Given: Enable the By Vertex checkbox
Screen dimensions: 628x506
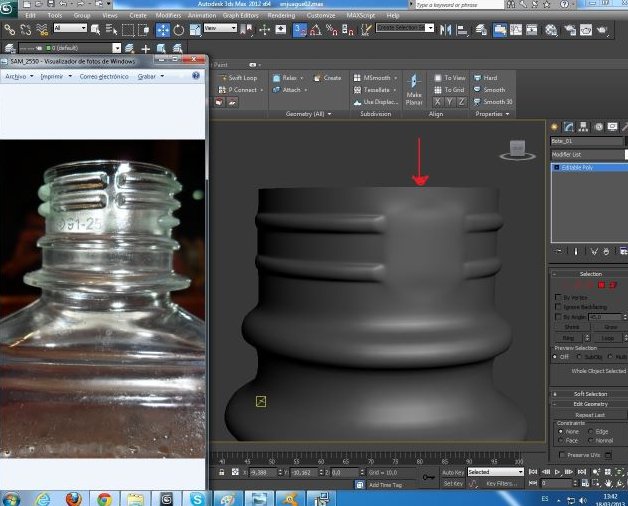Looking at the screenshot, I should click(x=558, y=297).
